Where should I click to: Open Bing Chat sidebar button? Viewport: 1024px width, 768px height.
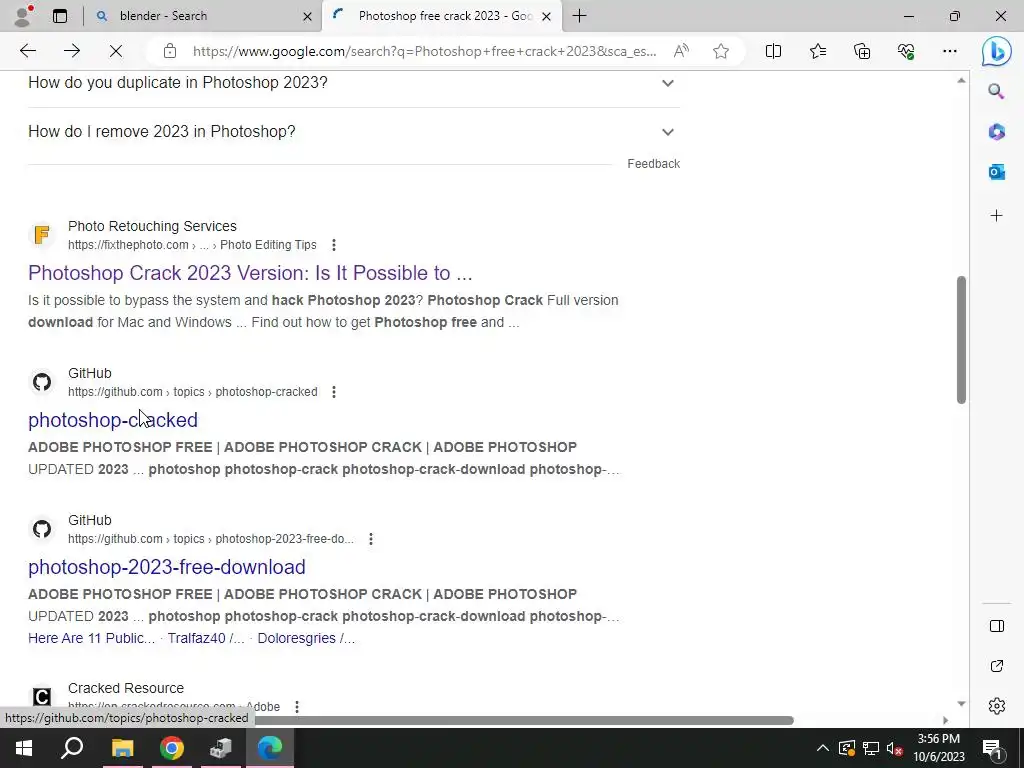(x=997, y=51)
